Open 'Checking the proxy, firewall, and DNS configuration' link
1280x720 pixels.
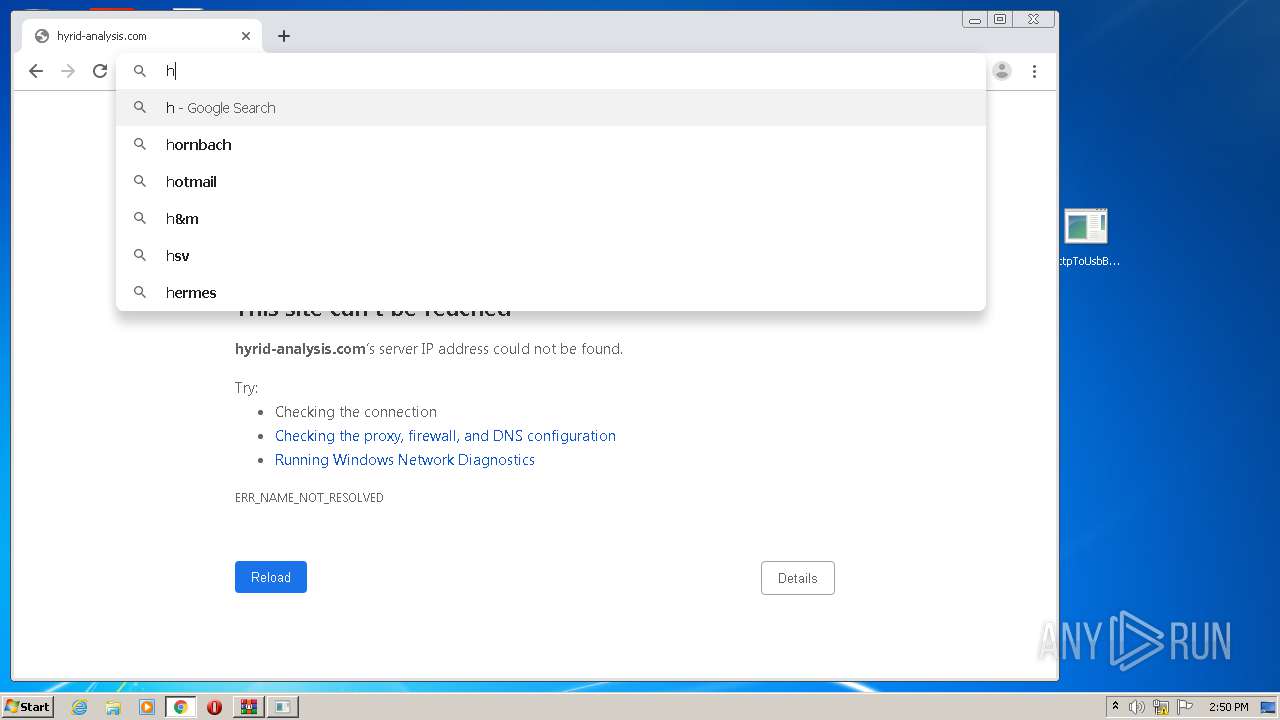[445, 436]
